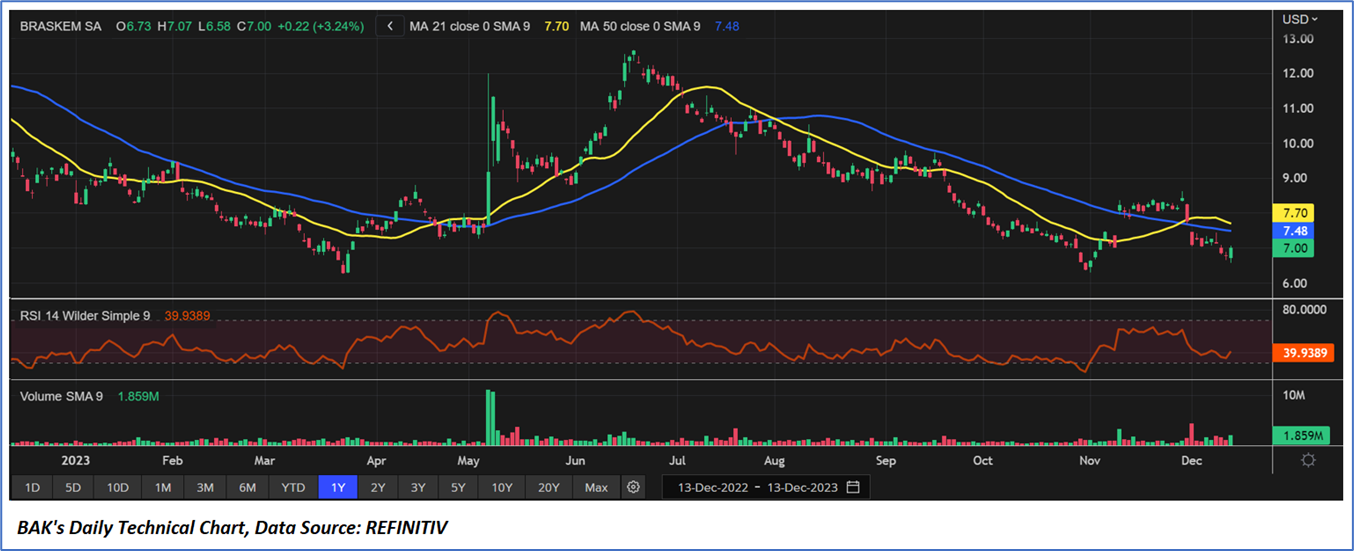Collapse indicator legend with left chevron
This screenshot has width=1354, height=551.
tap(390, 27)
